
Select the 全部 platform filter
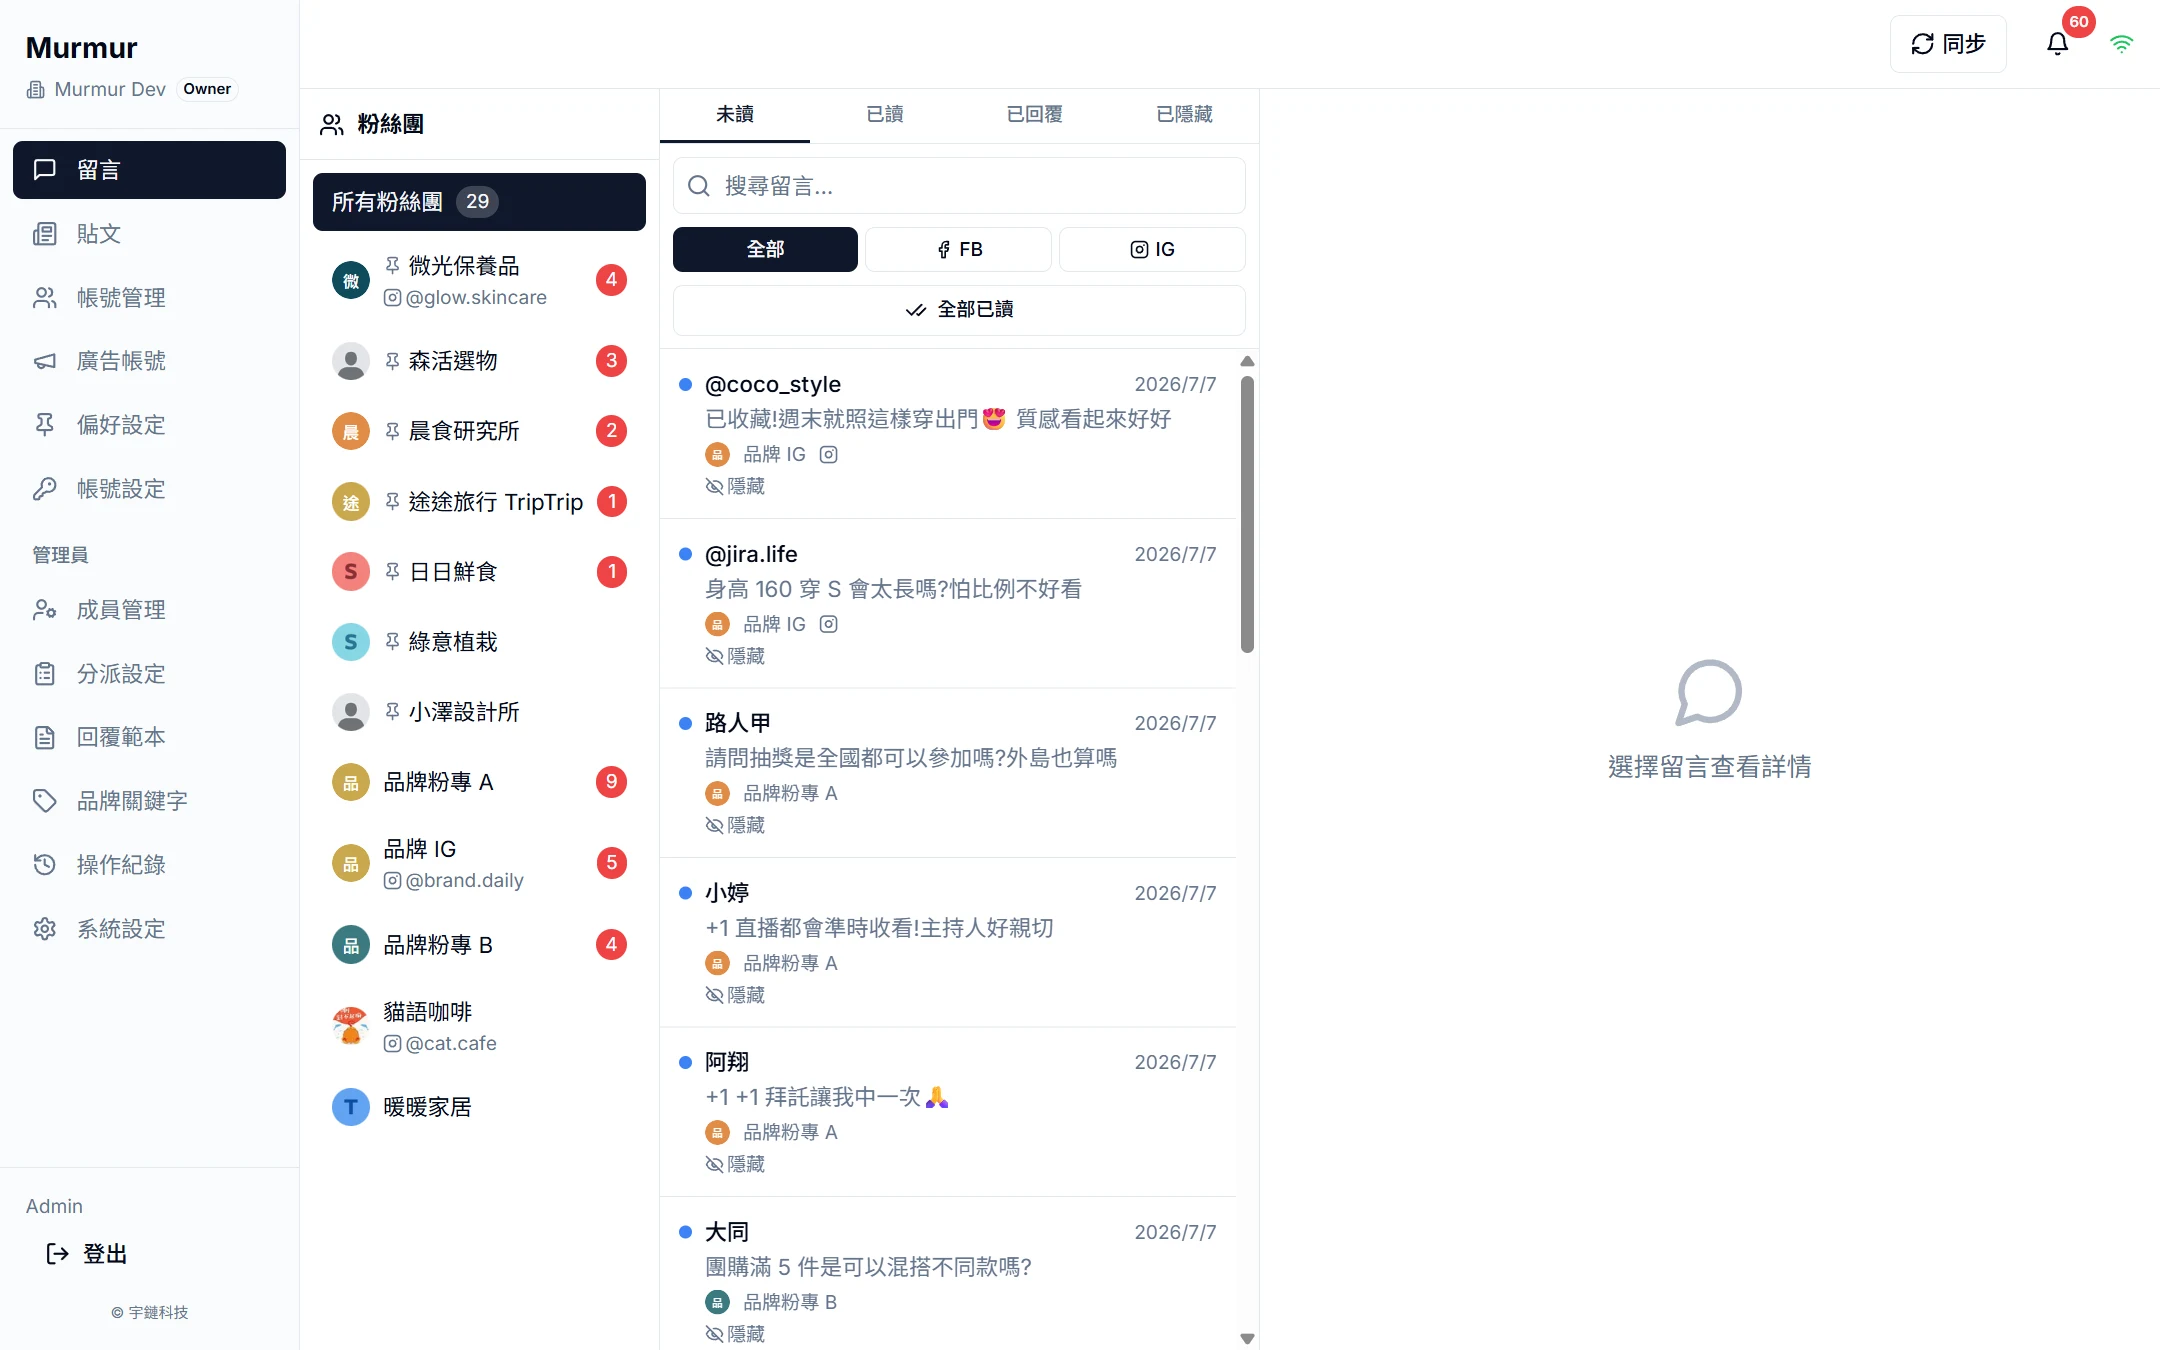point(765,249)
